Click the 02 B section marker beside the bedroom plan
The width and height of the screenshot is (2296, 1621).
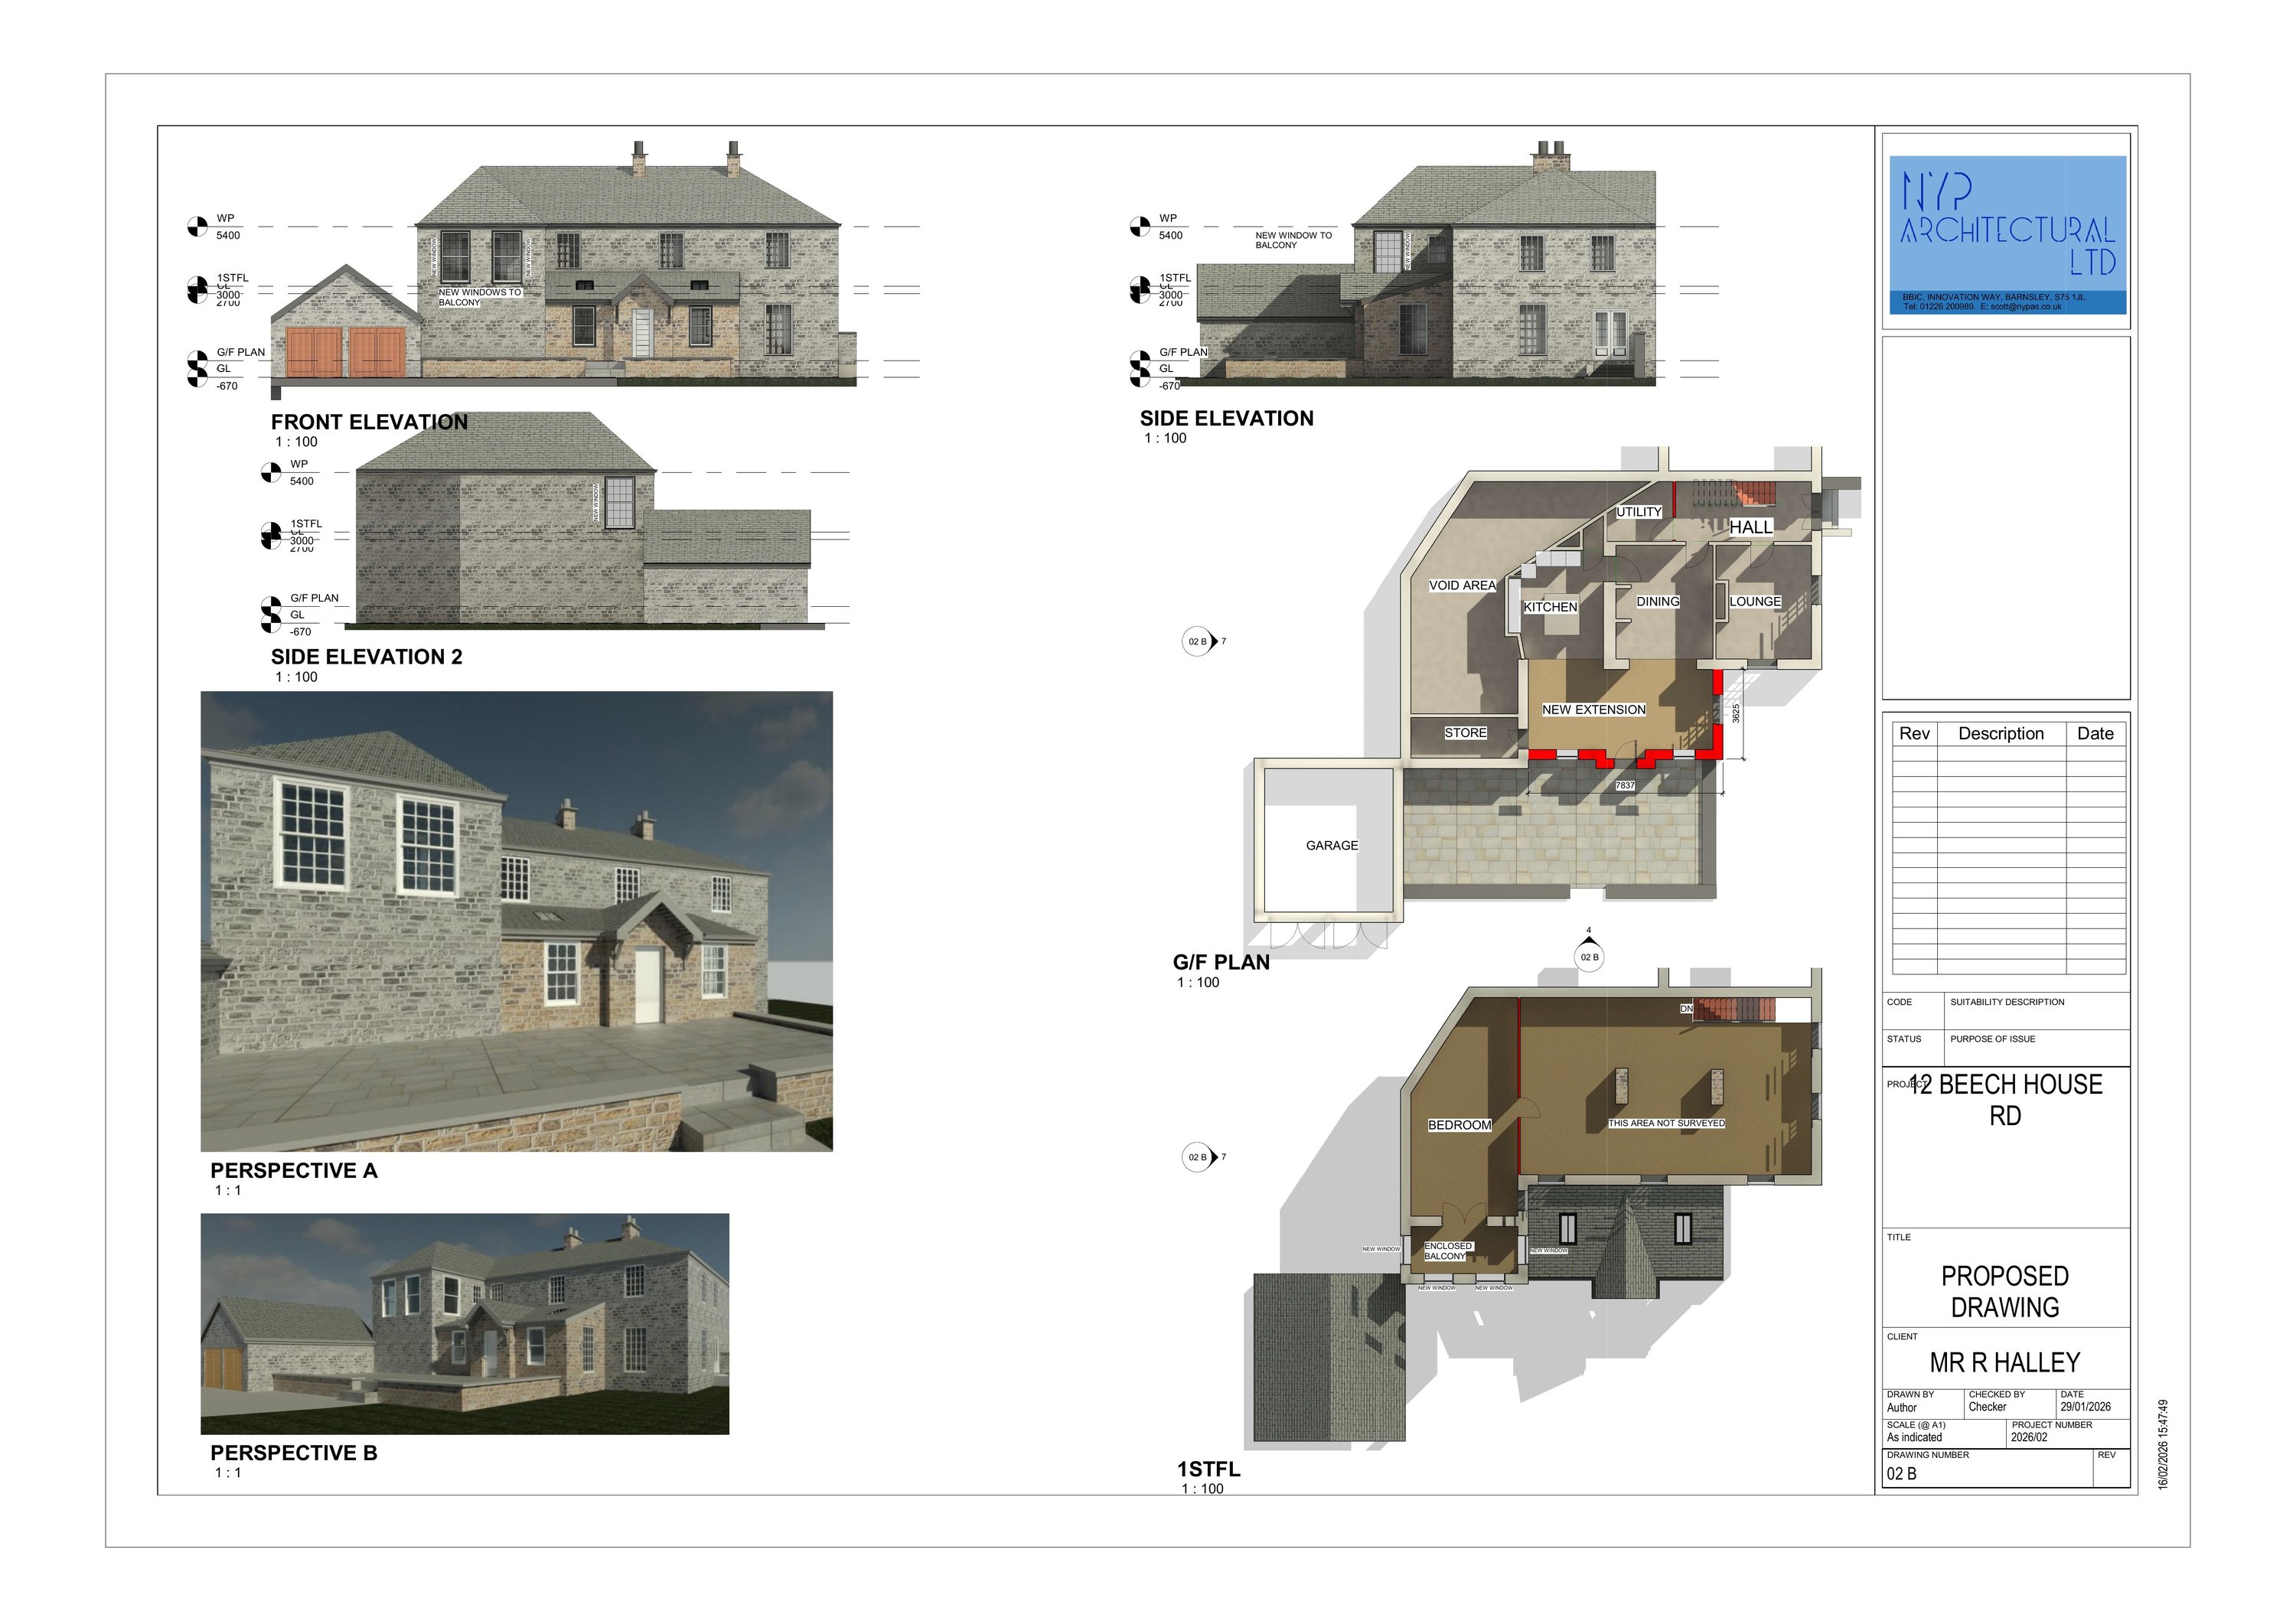tap(1198, 1157)
